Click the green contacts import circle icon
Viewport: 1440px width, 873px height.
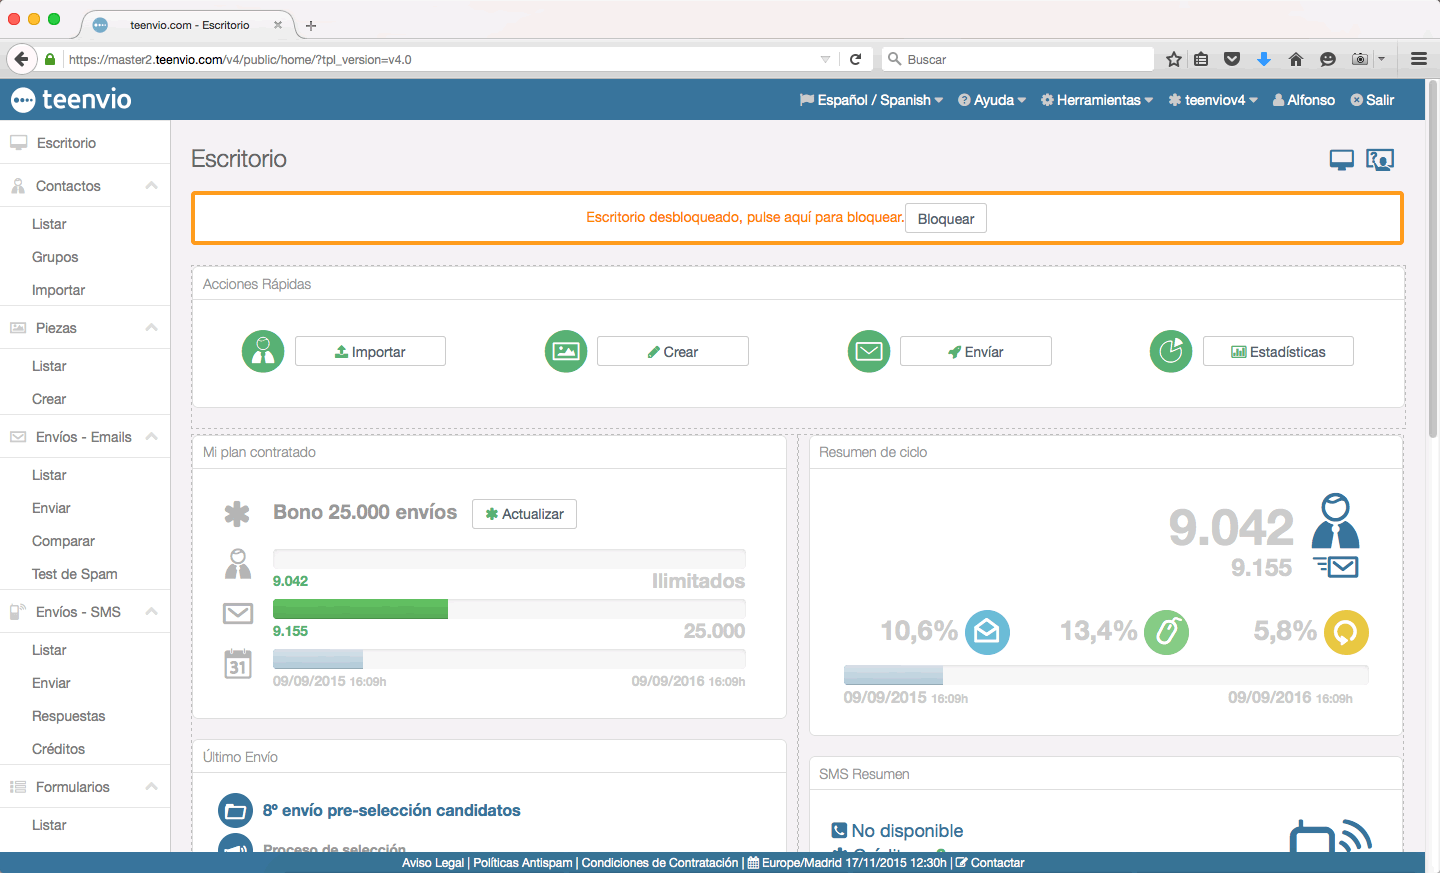pos(263,352)
